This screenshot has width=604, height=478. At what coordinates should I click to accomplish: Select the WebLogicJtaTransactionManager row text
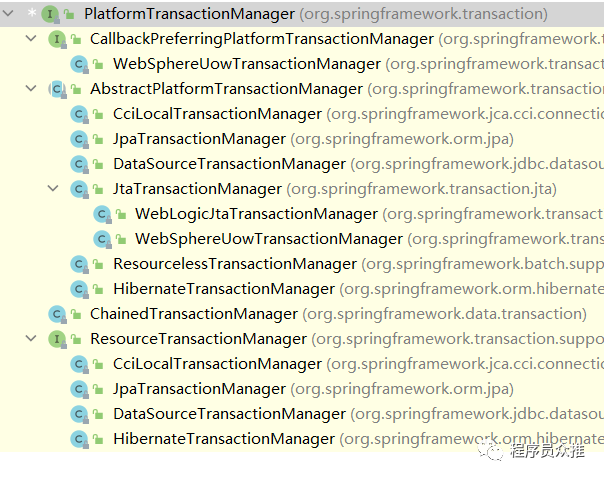tap(257, 214)
